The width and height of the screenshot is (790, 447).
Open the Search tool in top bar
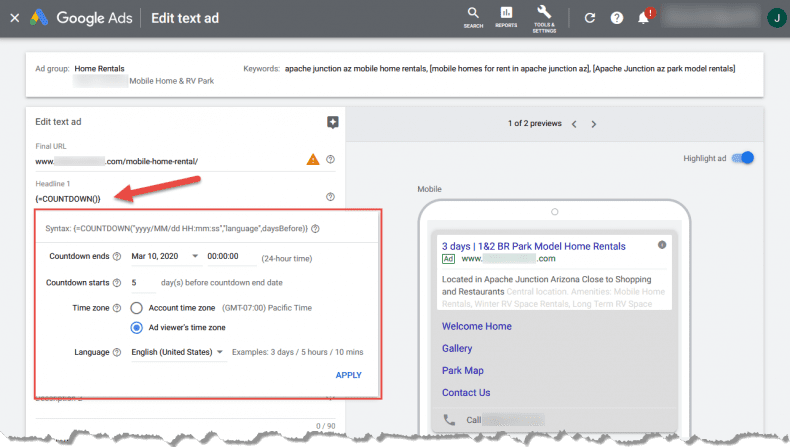coord(472,16)
